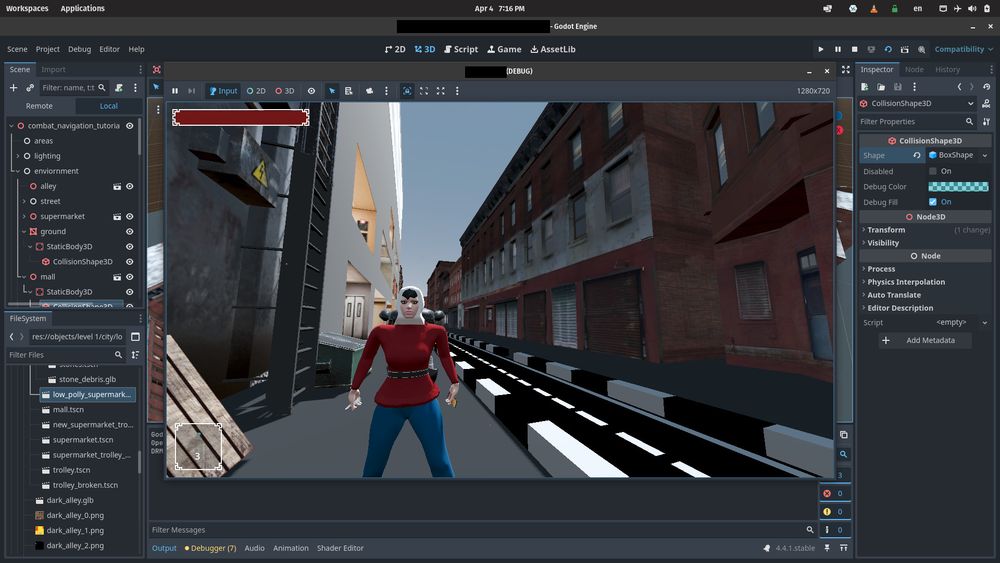
Task: Switch to the AssetLib workspace
Action: [553, 49]
